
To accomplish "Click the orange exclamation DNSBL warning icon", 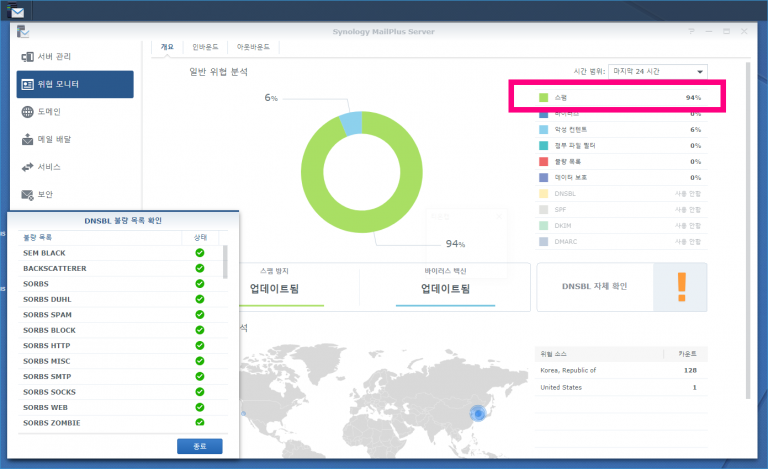I will (x=682, y=286).
